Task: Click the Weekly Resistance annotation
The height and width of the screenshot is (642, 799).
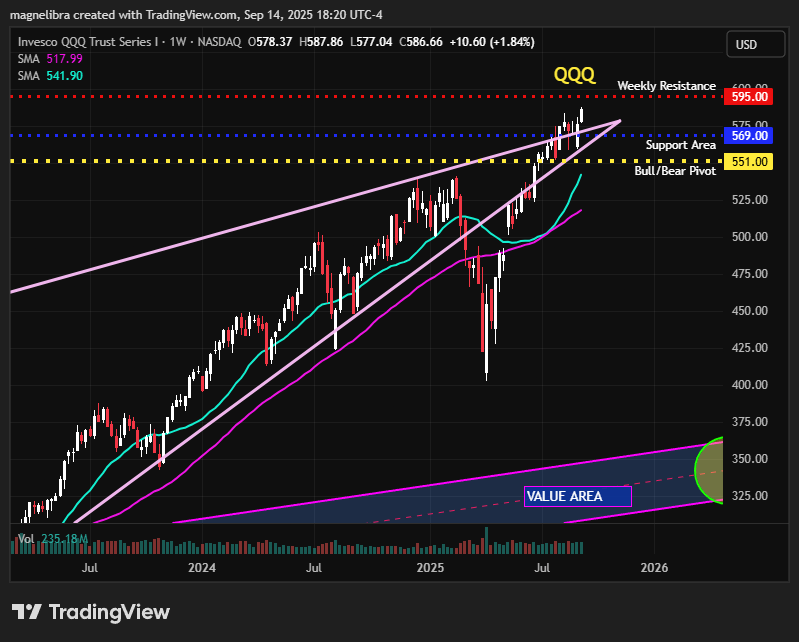Action: [667, 86]
